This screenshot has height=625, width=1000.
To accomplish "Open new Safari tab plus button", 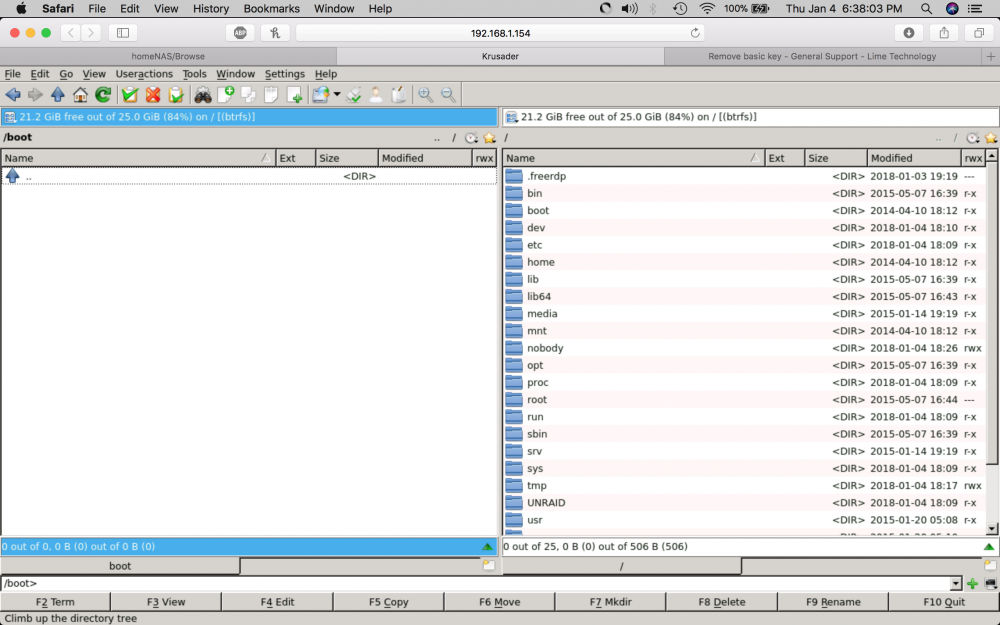I will (x=990, y=56).
